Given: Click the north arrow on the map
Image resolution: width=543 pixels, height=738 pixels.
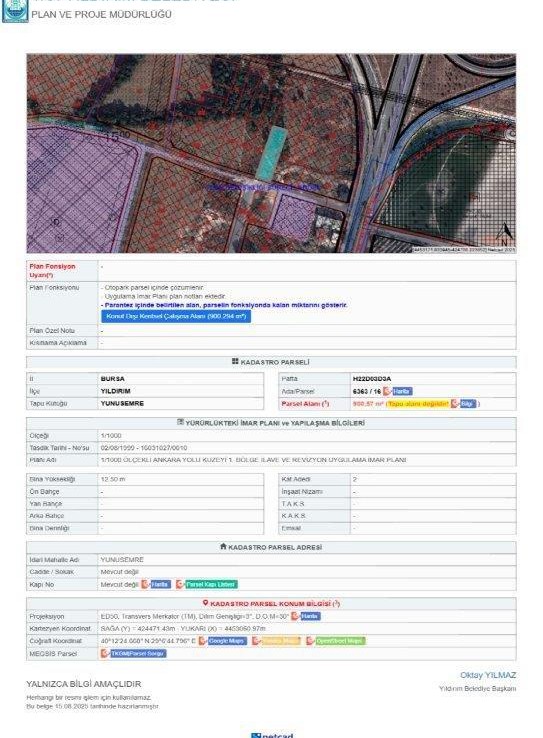Looking at the screenshot, I should [504, 234].
